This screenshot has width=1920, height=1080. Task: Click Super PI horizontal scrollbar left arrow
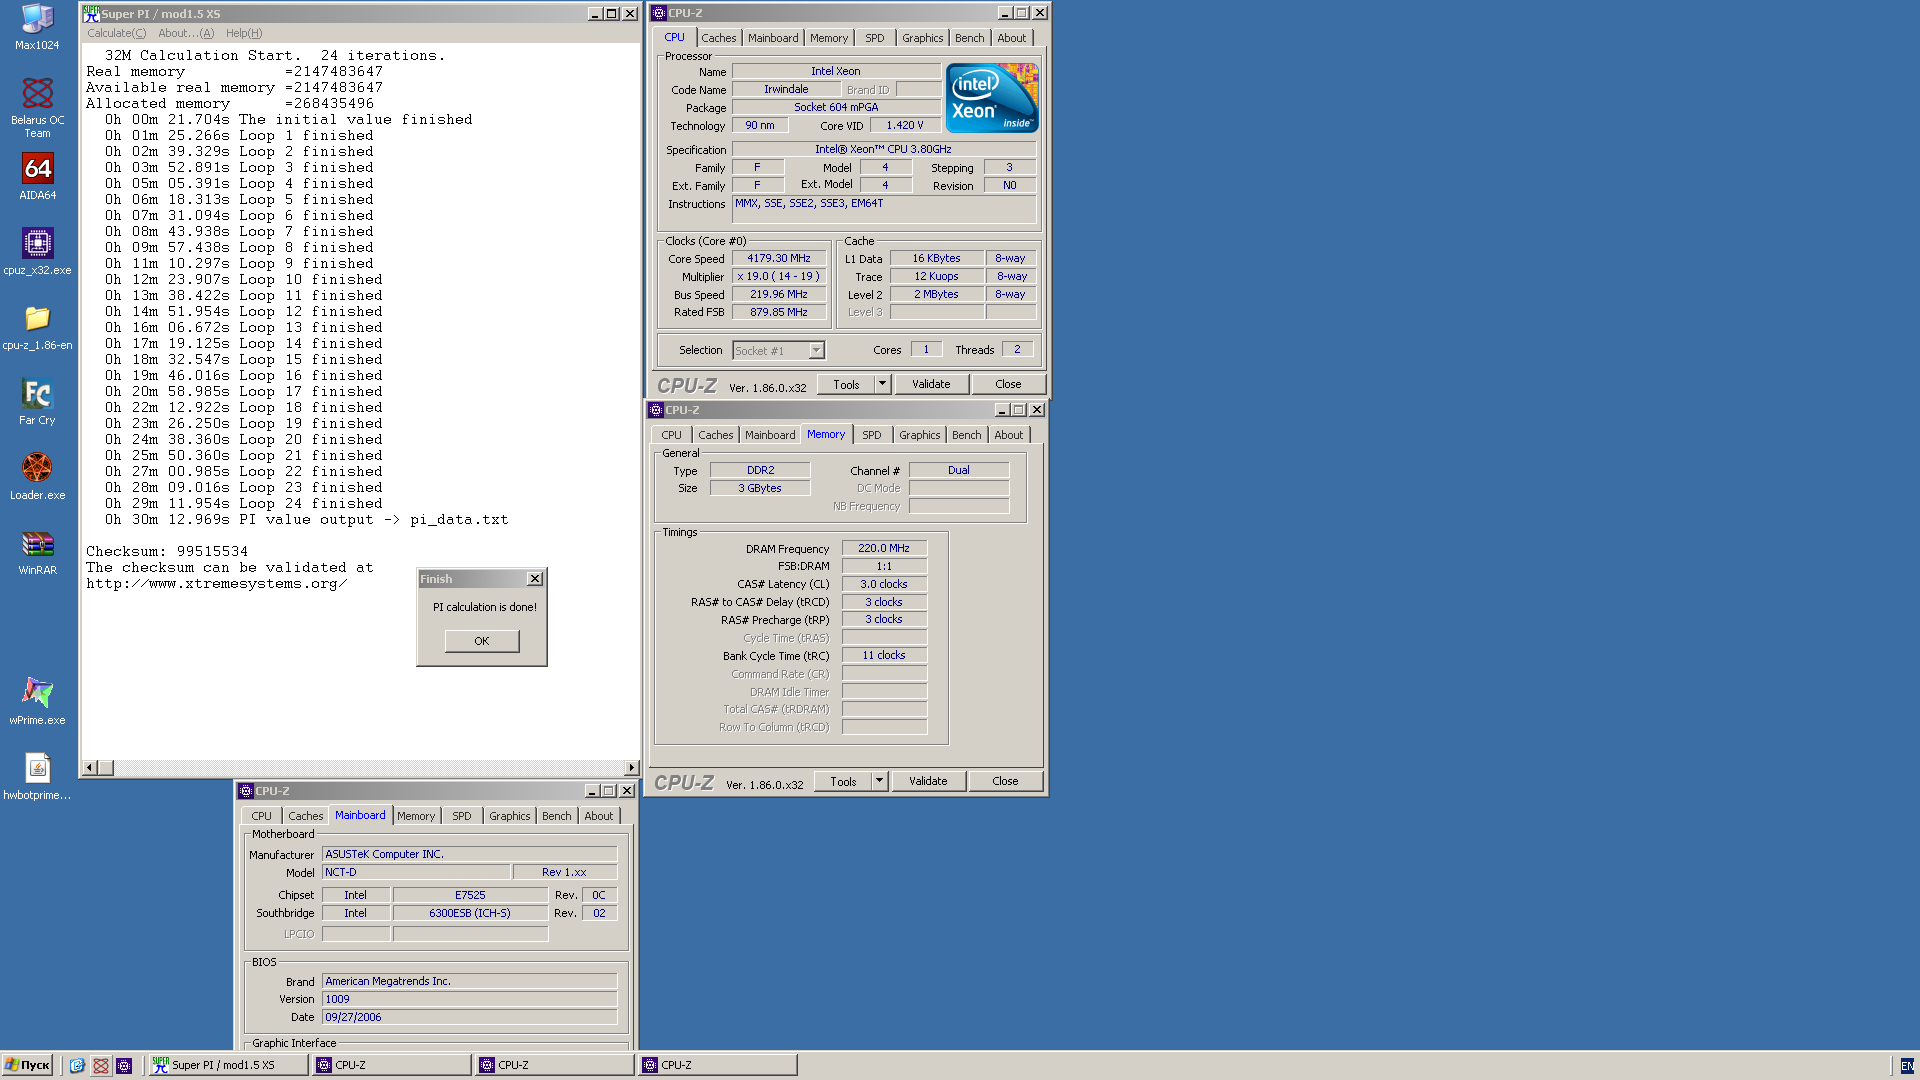90,768
